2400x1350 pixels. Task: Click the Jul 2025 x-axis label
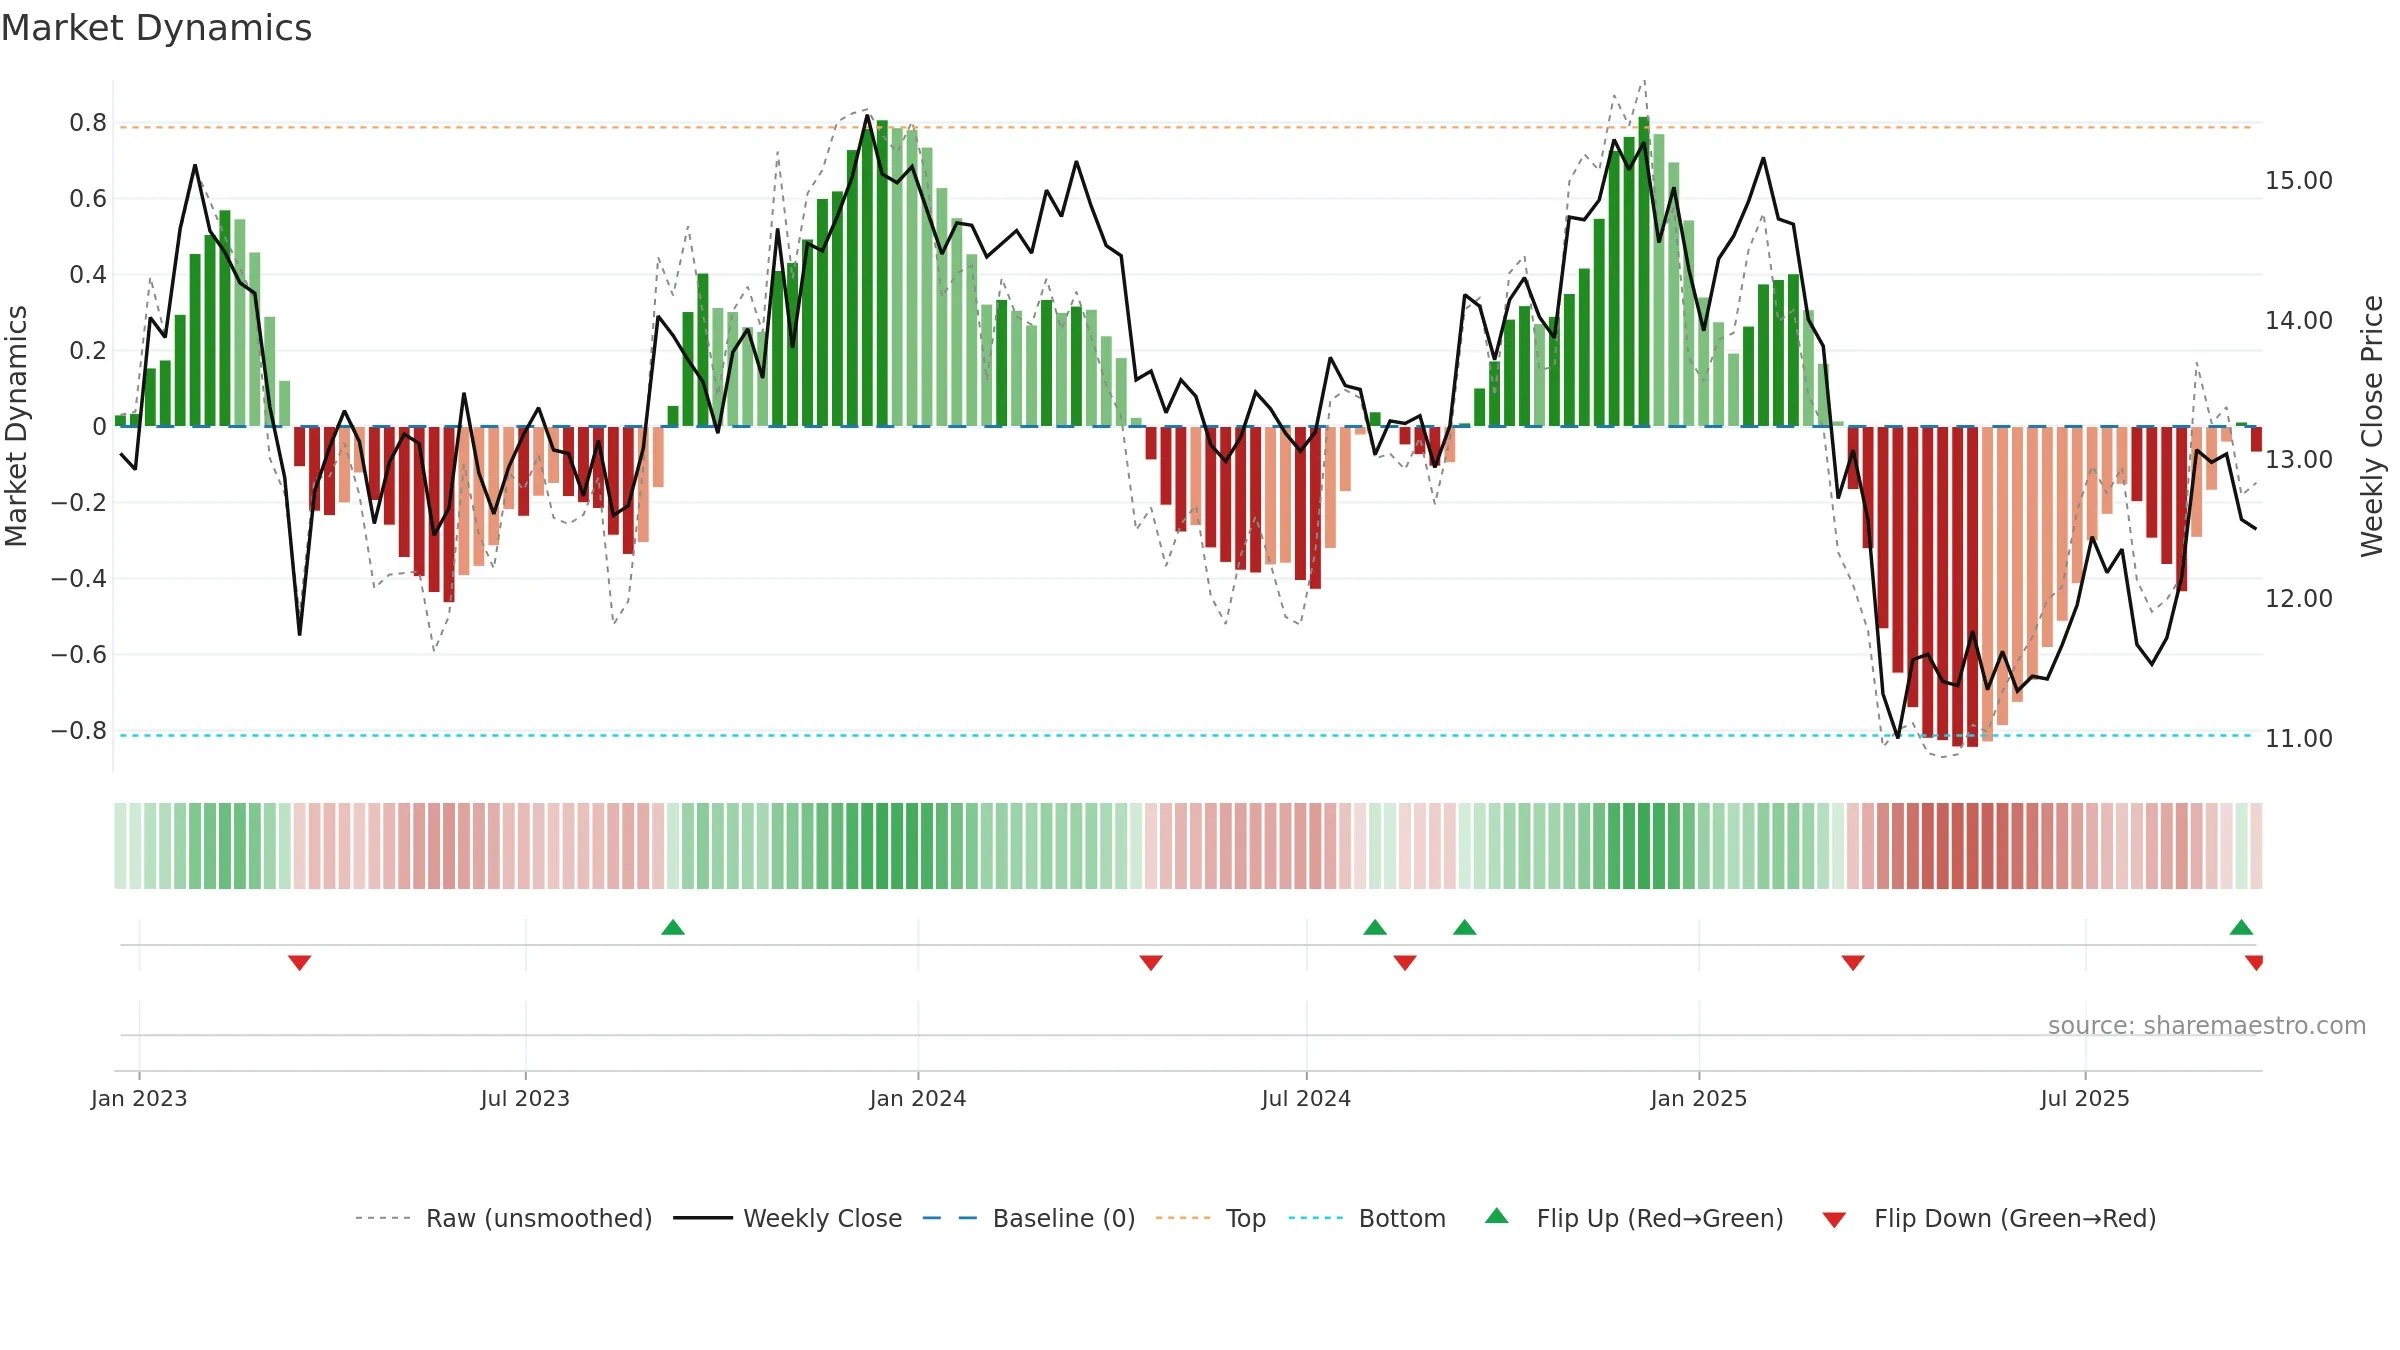pyautogui.click(x=2085, y=1098)
